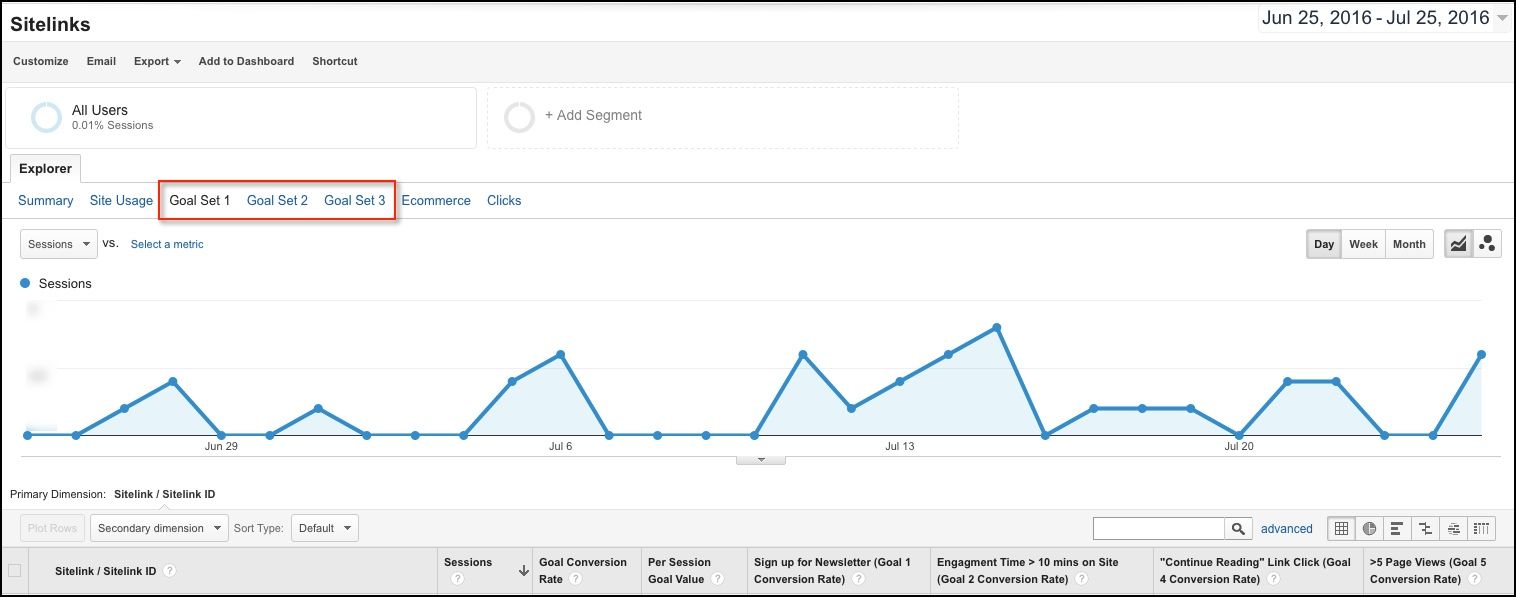Toggle chart granularity to Month

click(x=1409, y=244)
